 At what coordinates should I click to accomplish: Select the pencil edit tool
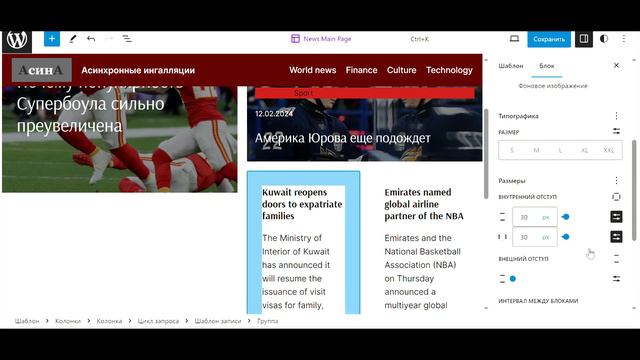[x=73, y=39]
